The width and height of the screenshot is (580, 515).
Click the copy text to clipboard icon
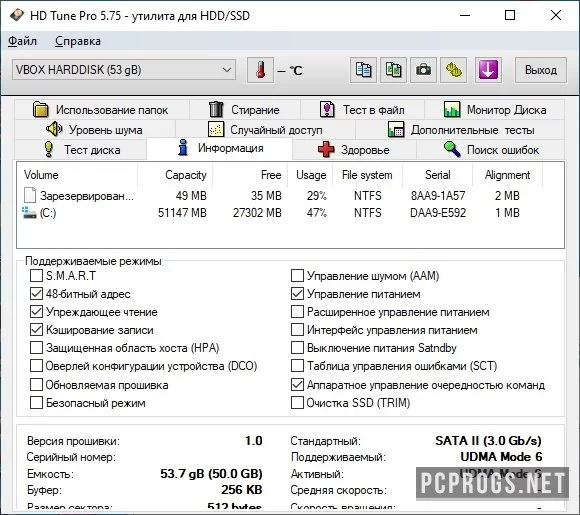tap(363, 70)
